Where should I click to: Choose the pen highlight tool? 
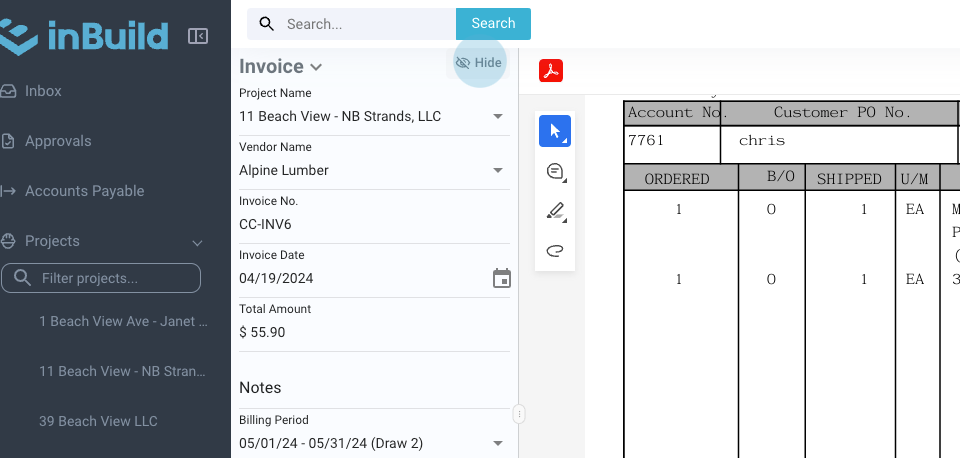555,211
